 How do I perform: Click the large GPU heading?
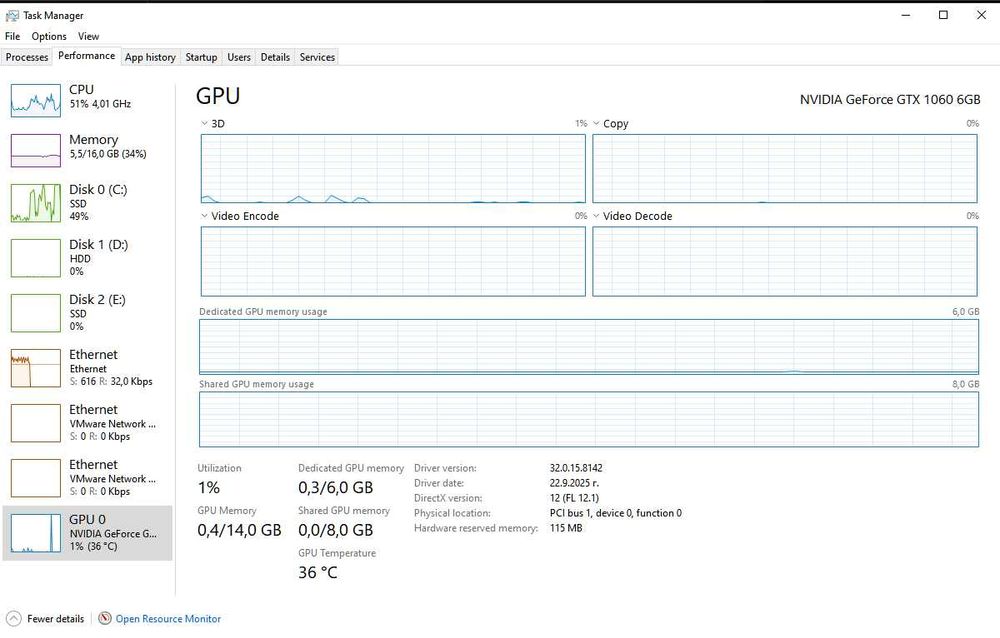[x=218, y=96]
